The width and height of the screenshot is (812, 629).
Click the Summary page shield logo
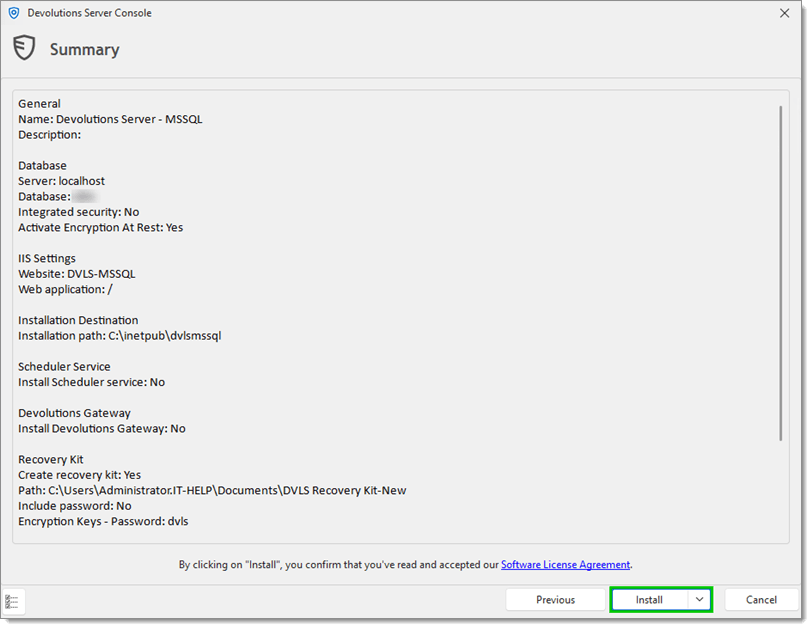pyautogui.click(x=24, y=48)
